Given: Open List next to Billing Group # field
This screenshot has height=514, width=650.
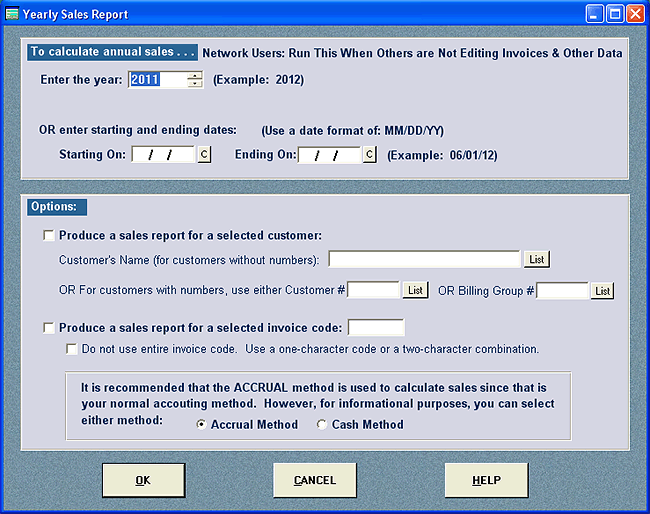Looking at the screenshot, I should click(601, 290).
